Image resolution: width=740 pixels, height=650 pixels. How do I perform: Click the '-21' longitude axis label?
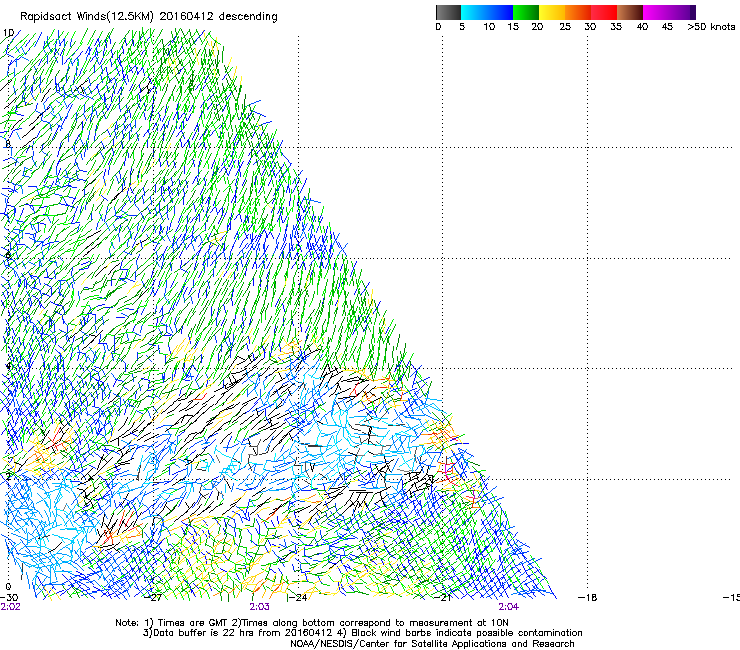443,598
